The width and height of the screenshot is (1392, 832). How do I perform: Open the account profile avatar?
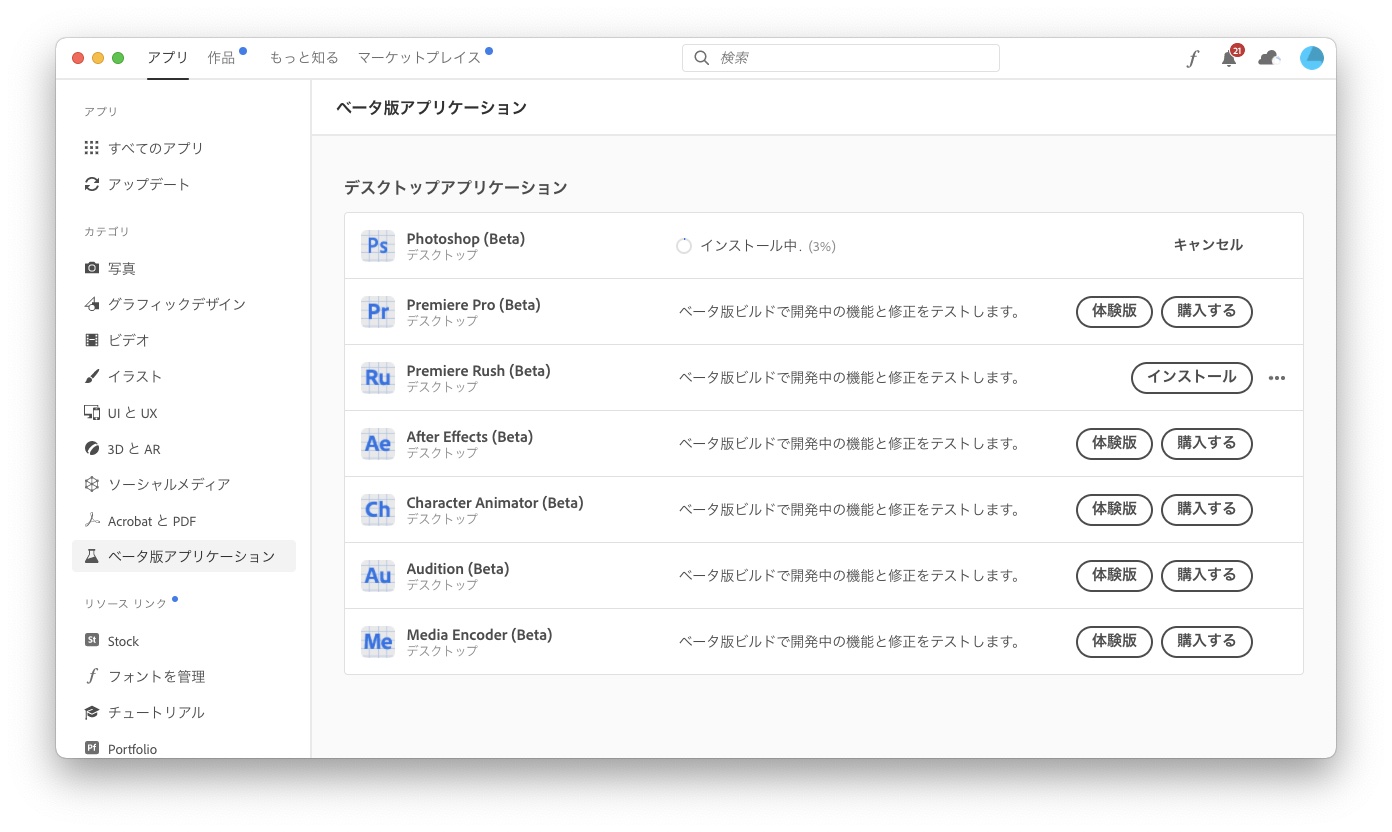coord(1312,58)
